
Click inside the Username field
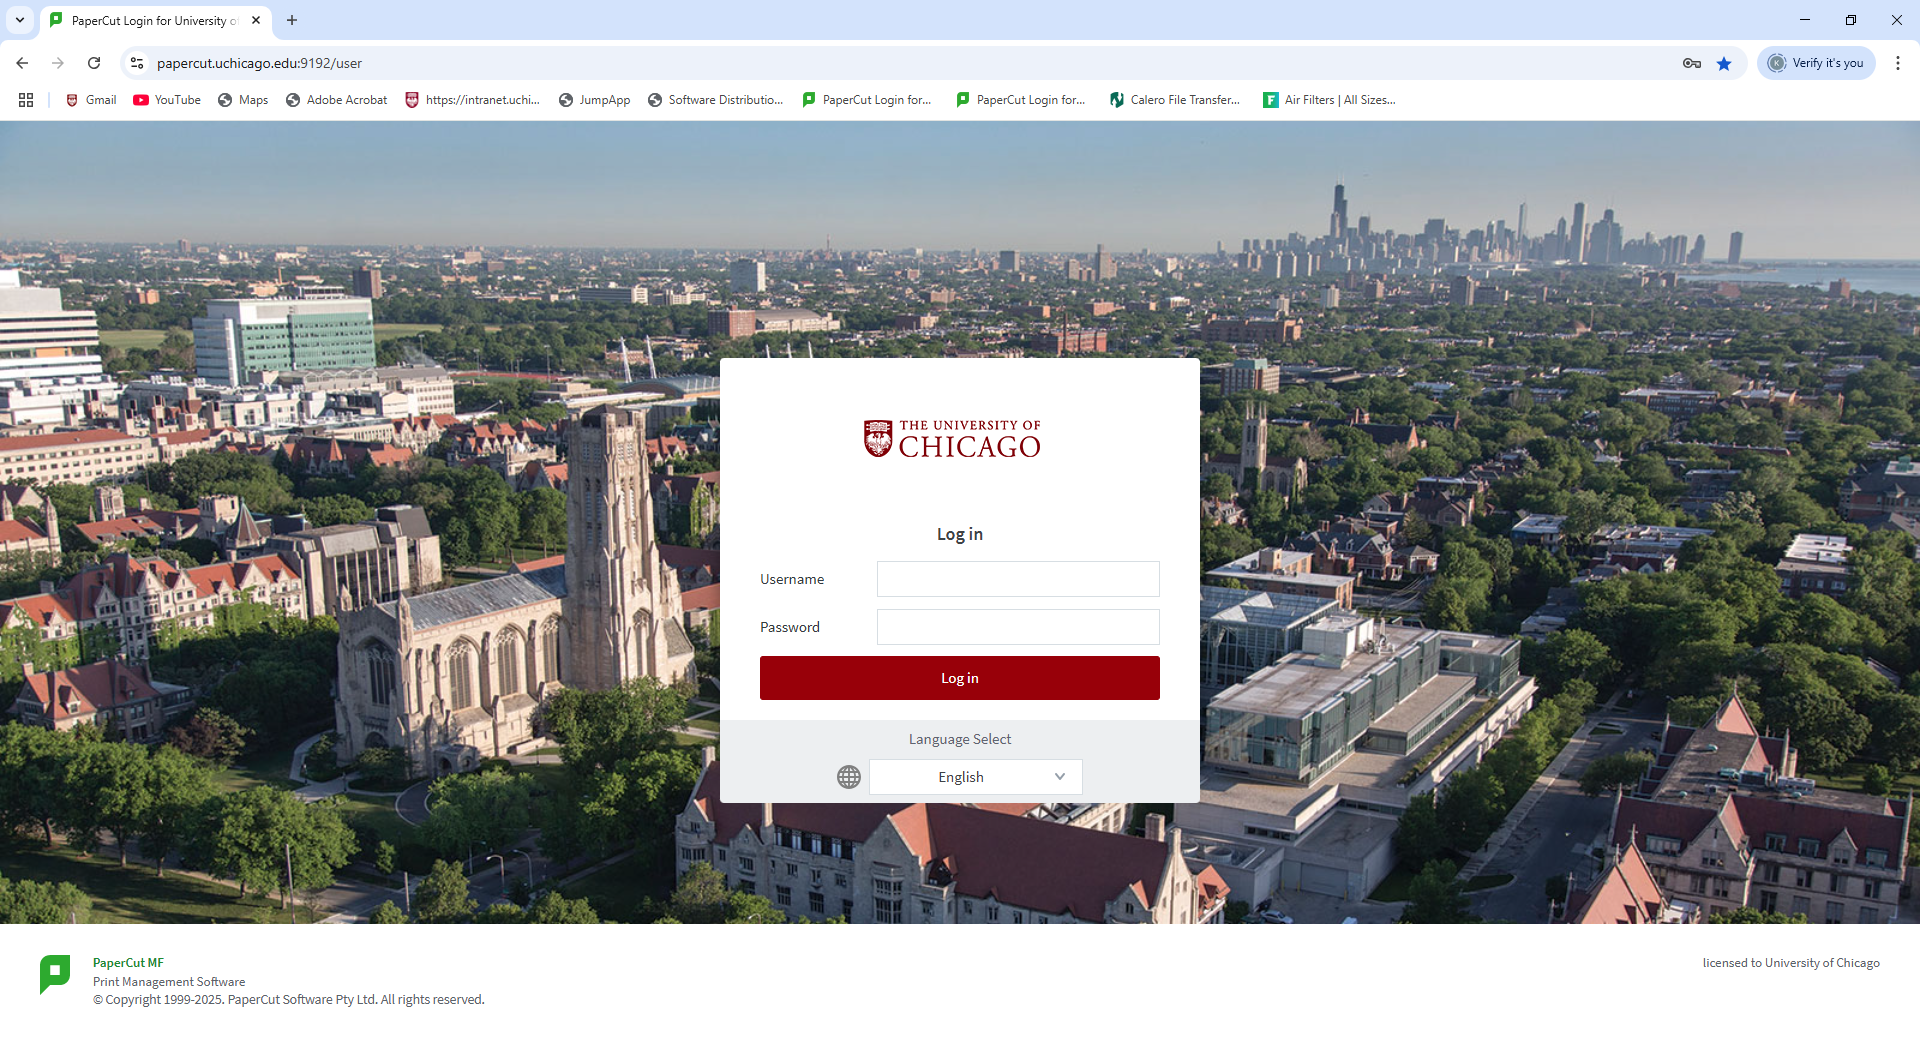pos(1017,579)
